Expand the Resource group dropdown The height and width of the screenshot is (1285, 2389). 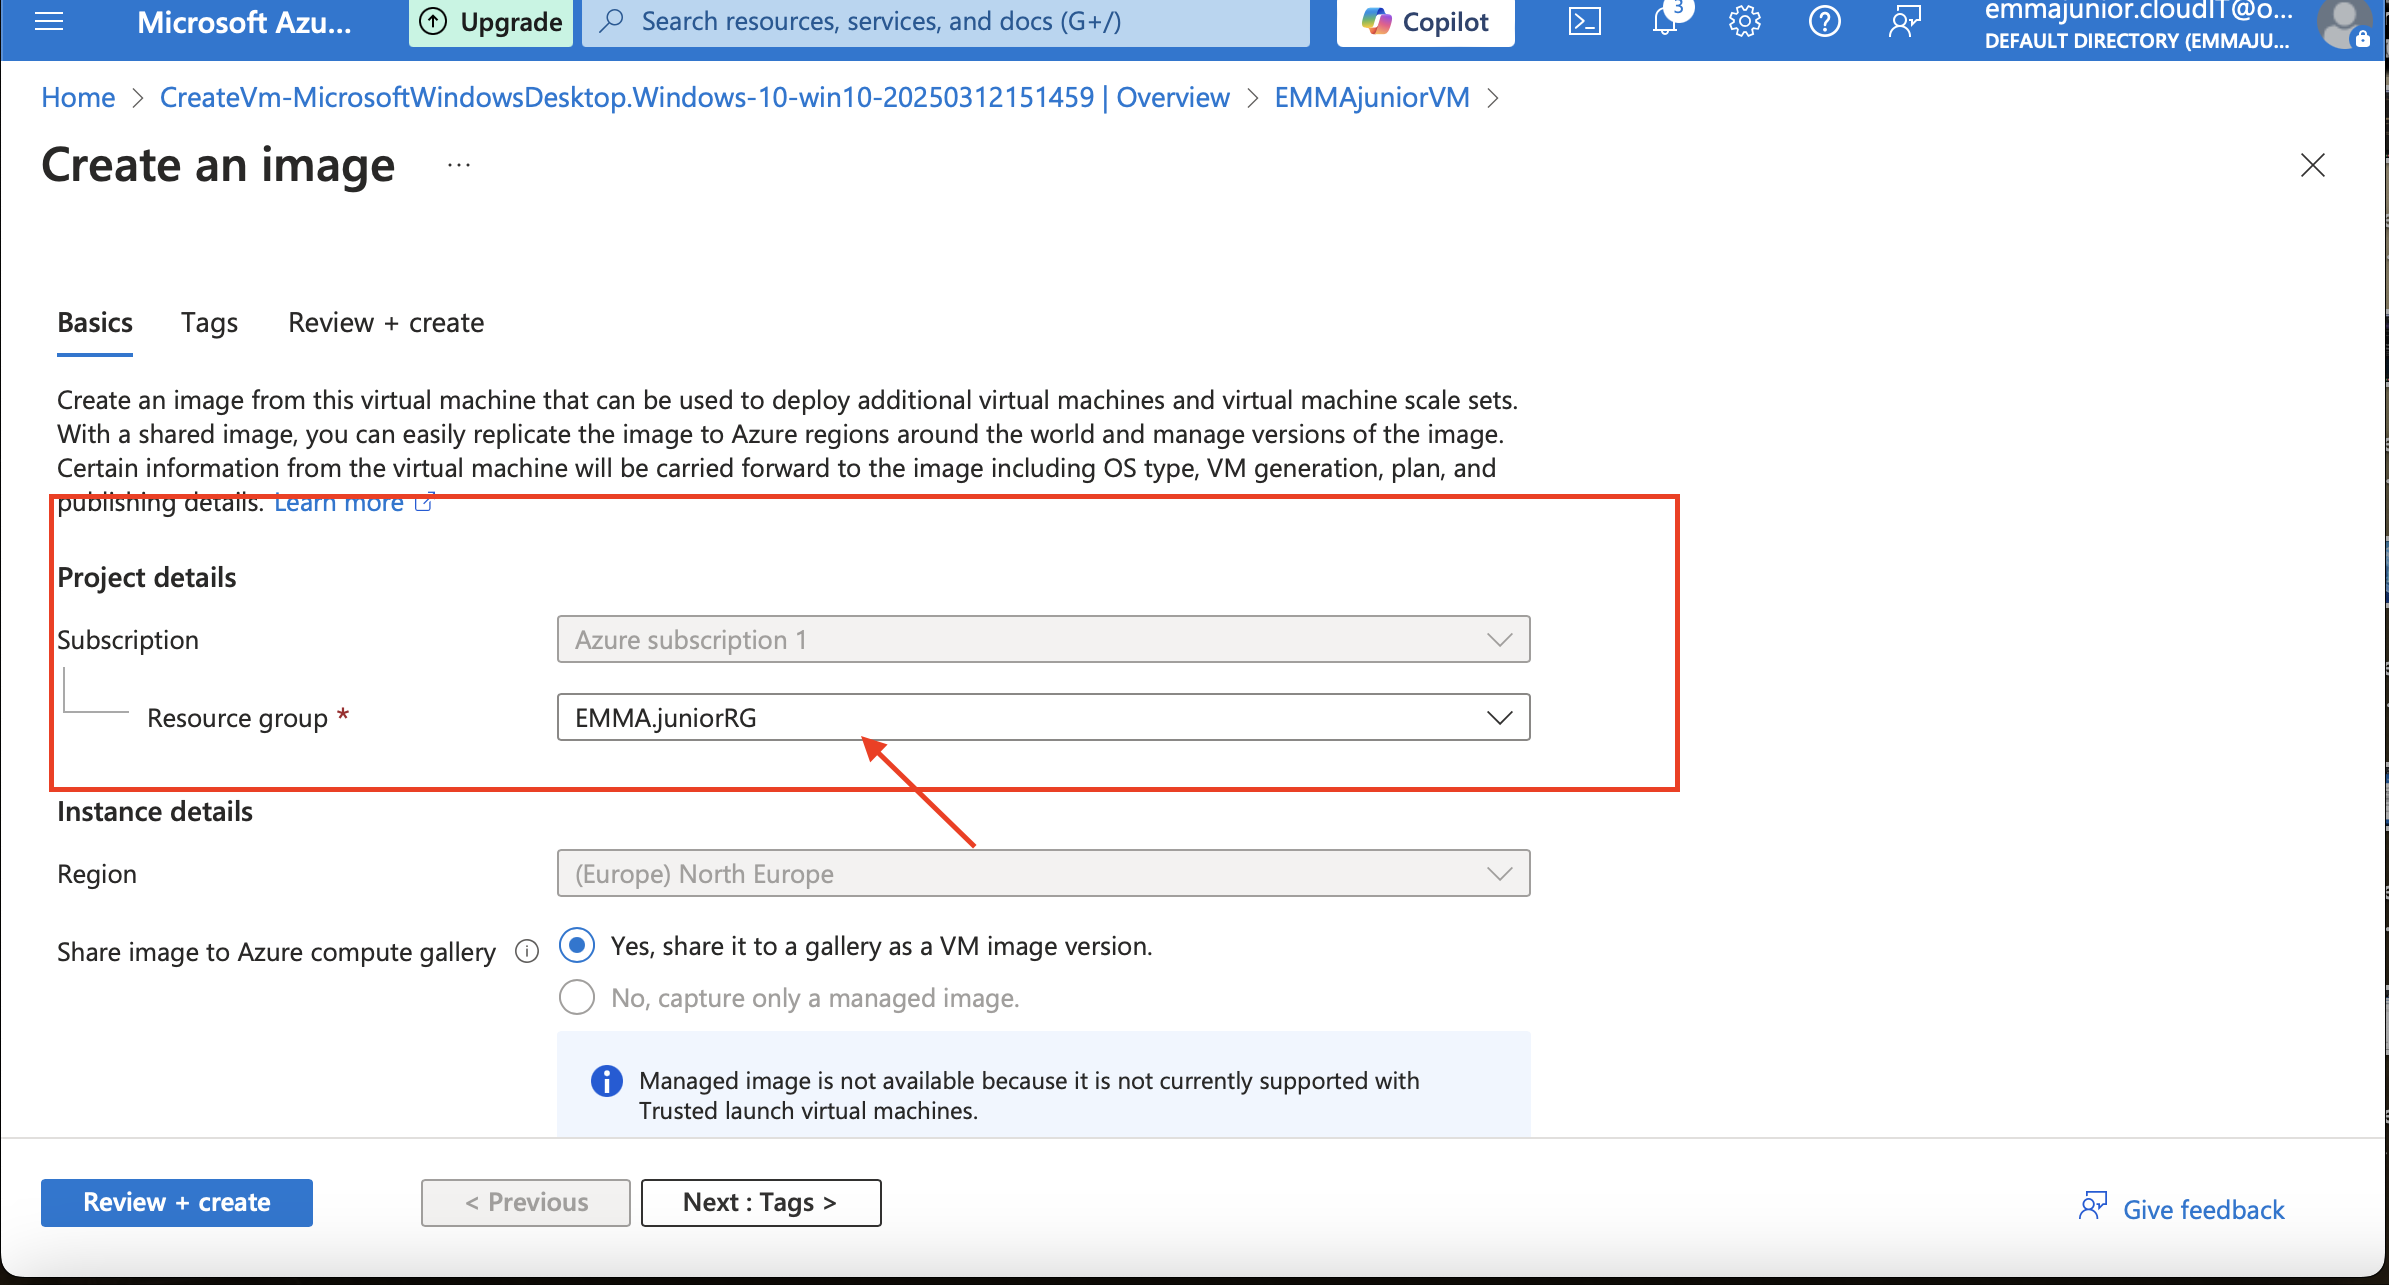pos(1043,717)
